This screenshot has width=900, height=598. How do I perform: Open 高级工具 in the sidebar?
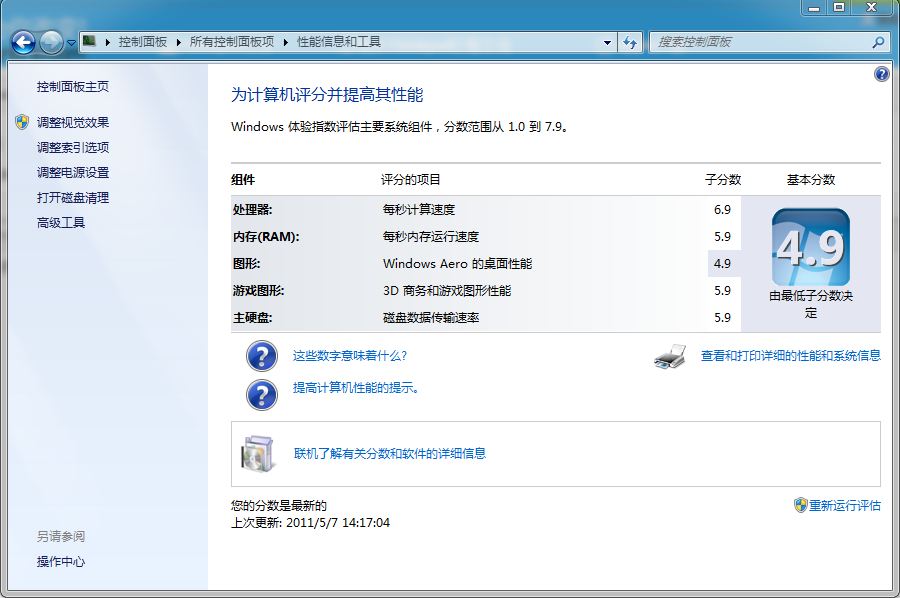pyautogui.click(x=61, y=223)
